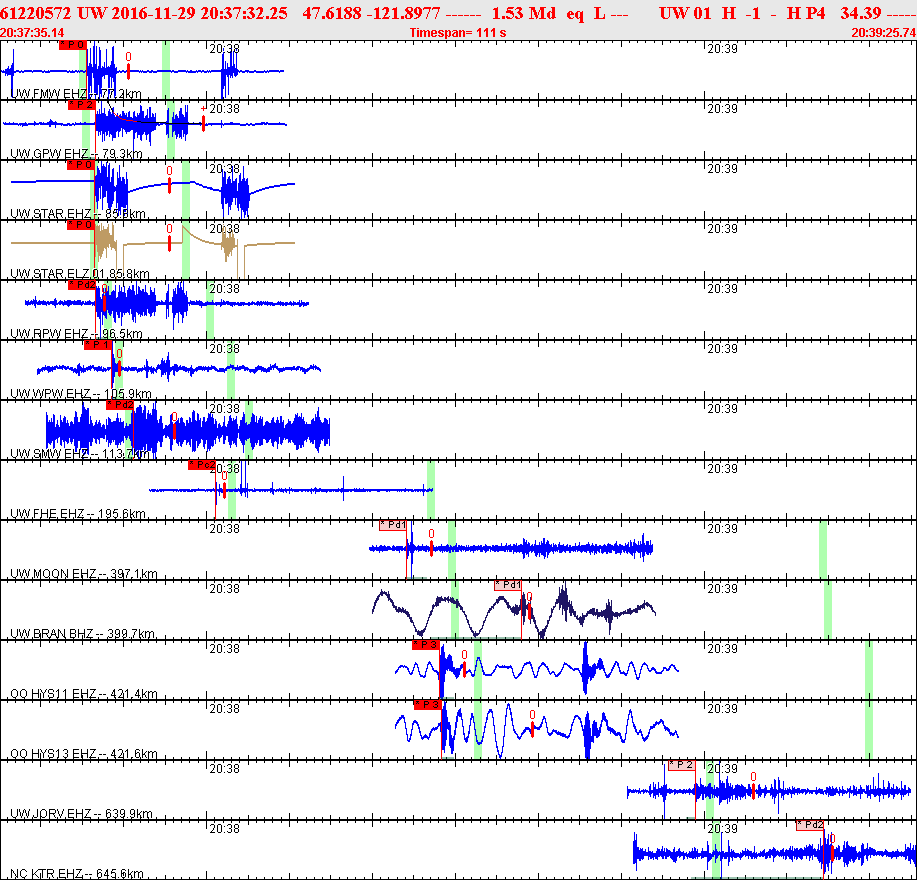The height and width of the screenshot is (880, 917).
Task: Click the OO HYS13 EHZ 421.6km station label
Action: point(84,754)
